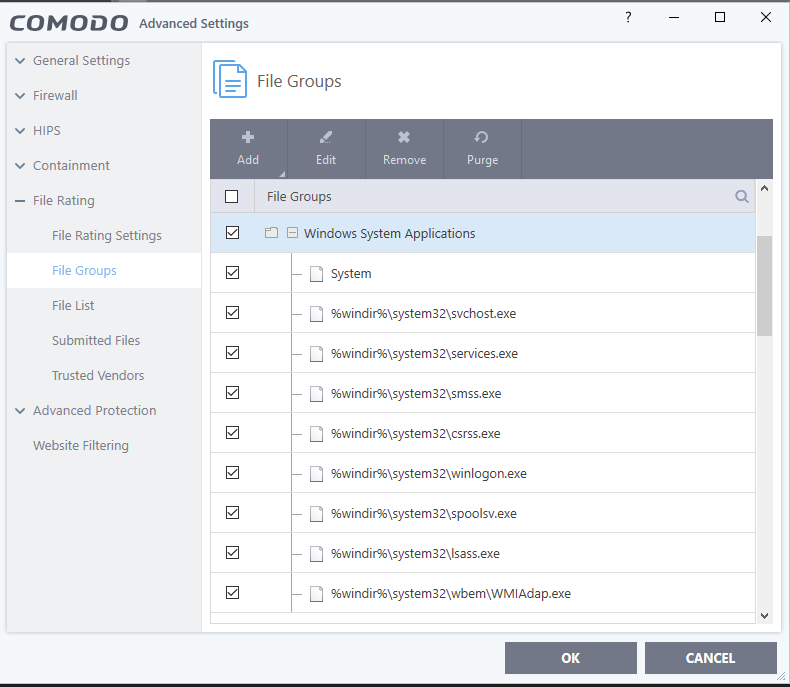This screenshot has width=790, height=687.
Task: Click the Remove toolbar label
Action: pos(404,160)
